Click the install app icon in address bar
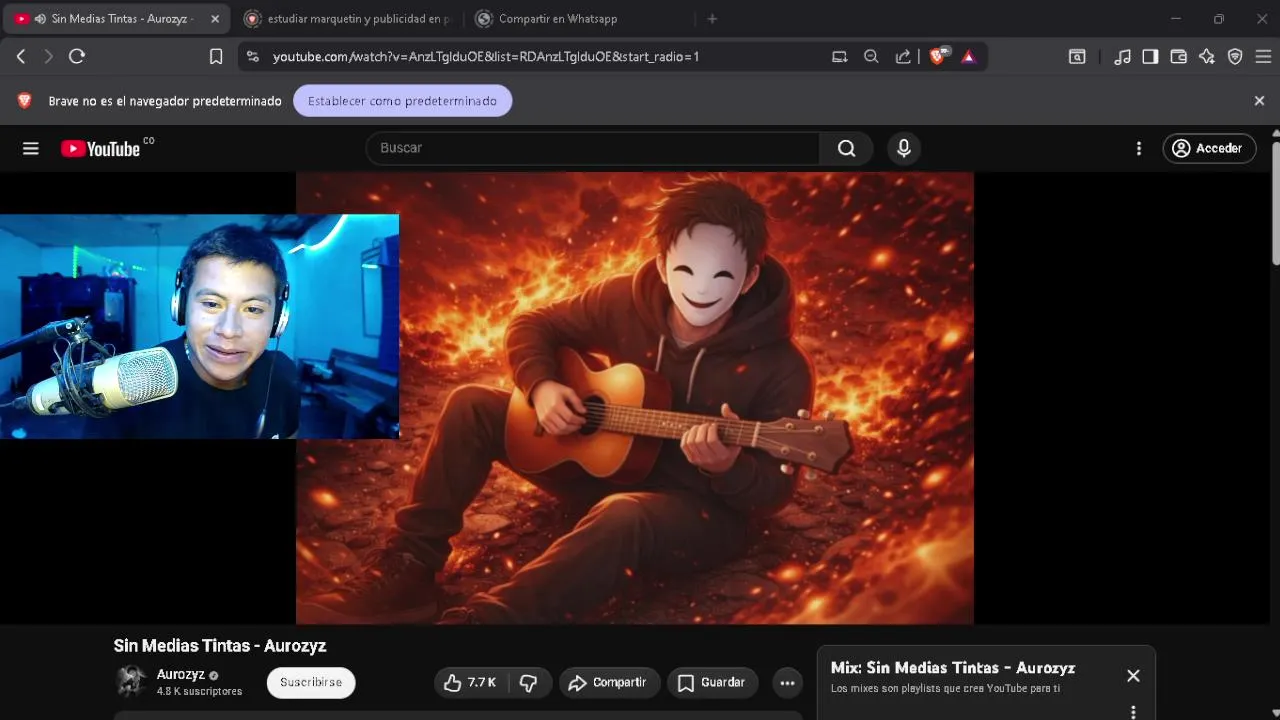This screenshot has width=1280, height=720. pos(840,57)
